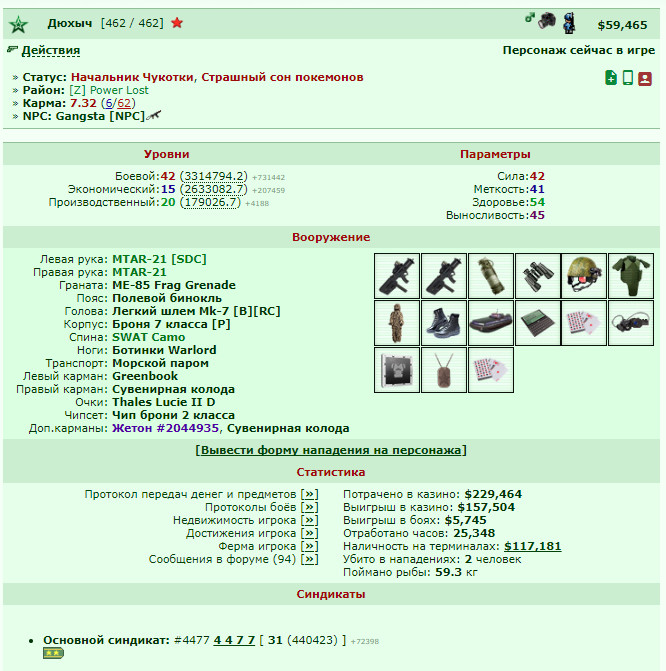Open Чип брони 2 класса link

point(173,415)
